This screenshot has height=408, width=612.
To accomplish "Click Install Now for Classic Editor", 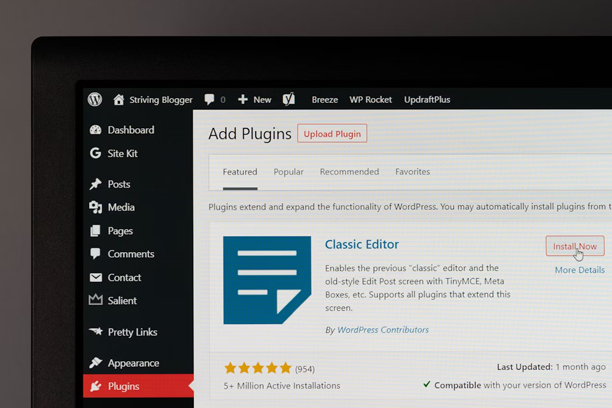I will pyautogui.click(x=575, y=246).
